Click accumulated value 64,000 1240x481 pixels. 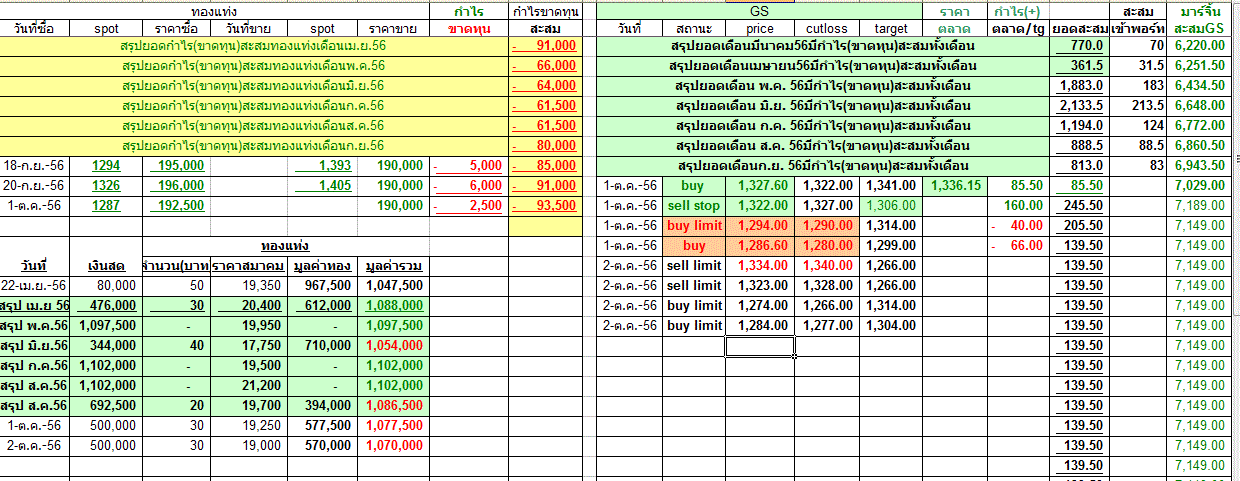point(544,86)
